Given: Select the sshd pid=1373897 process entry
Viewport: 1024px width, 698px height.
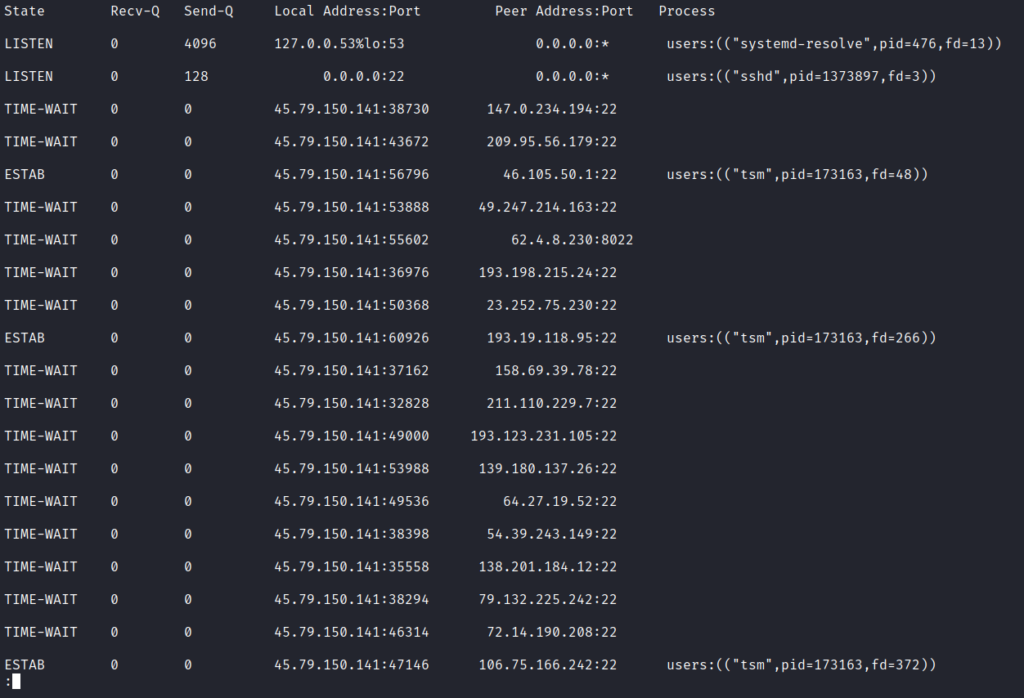Looking at the screenshot, I should click(x=801, y=76).
